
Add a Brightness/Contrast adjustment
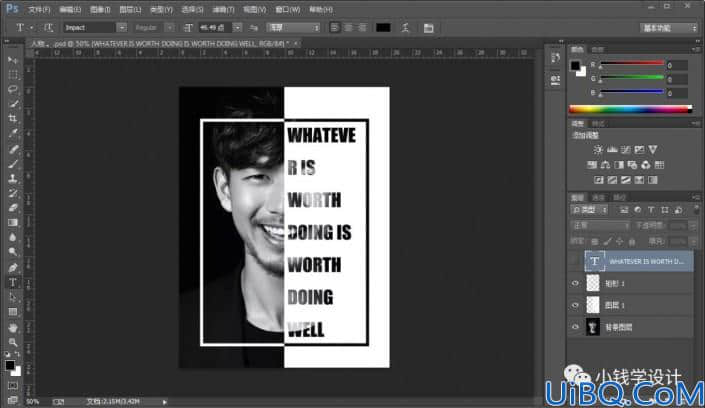[x=598, y=149]
